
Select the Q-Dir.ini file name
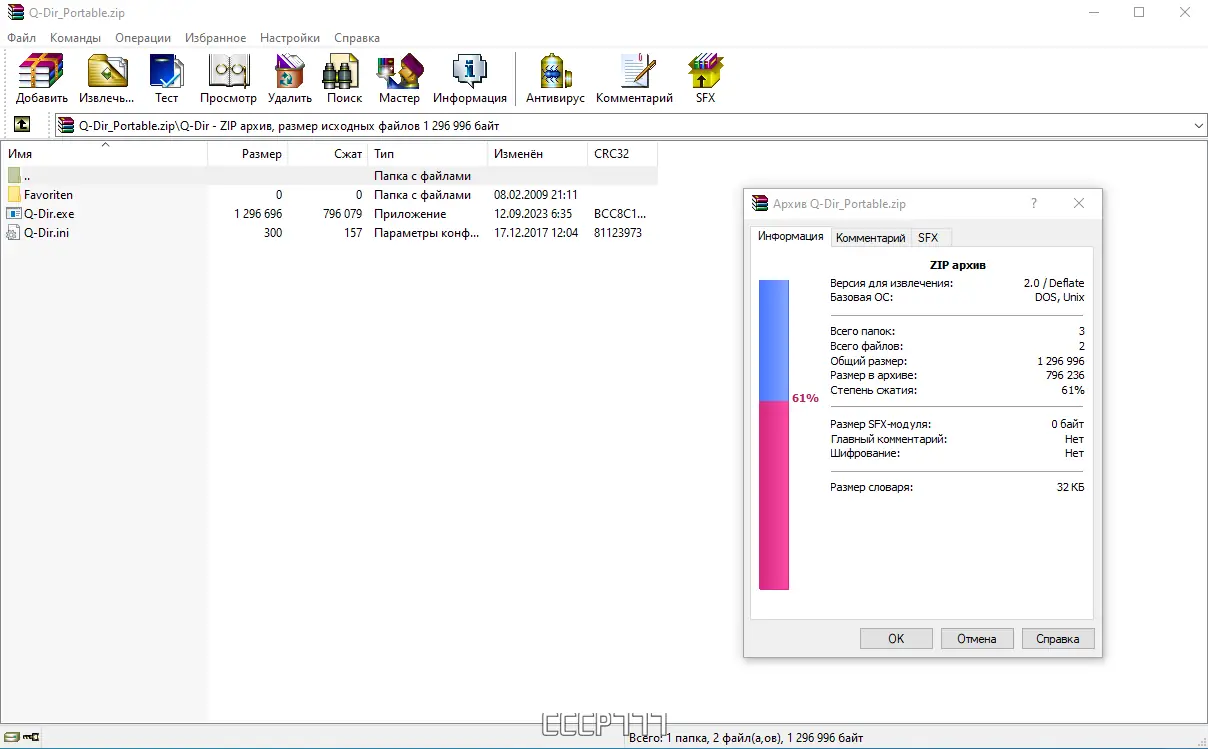pyautogui.click(x=46, y=233)
